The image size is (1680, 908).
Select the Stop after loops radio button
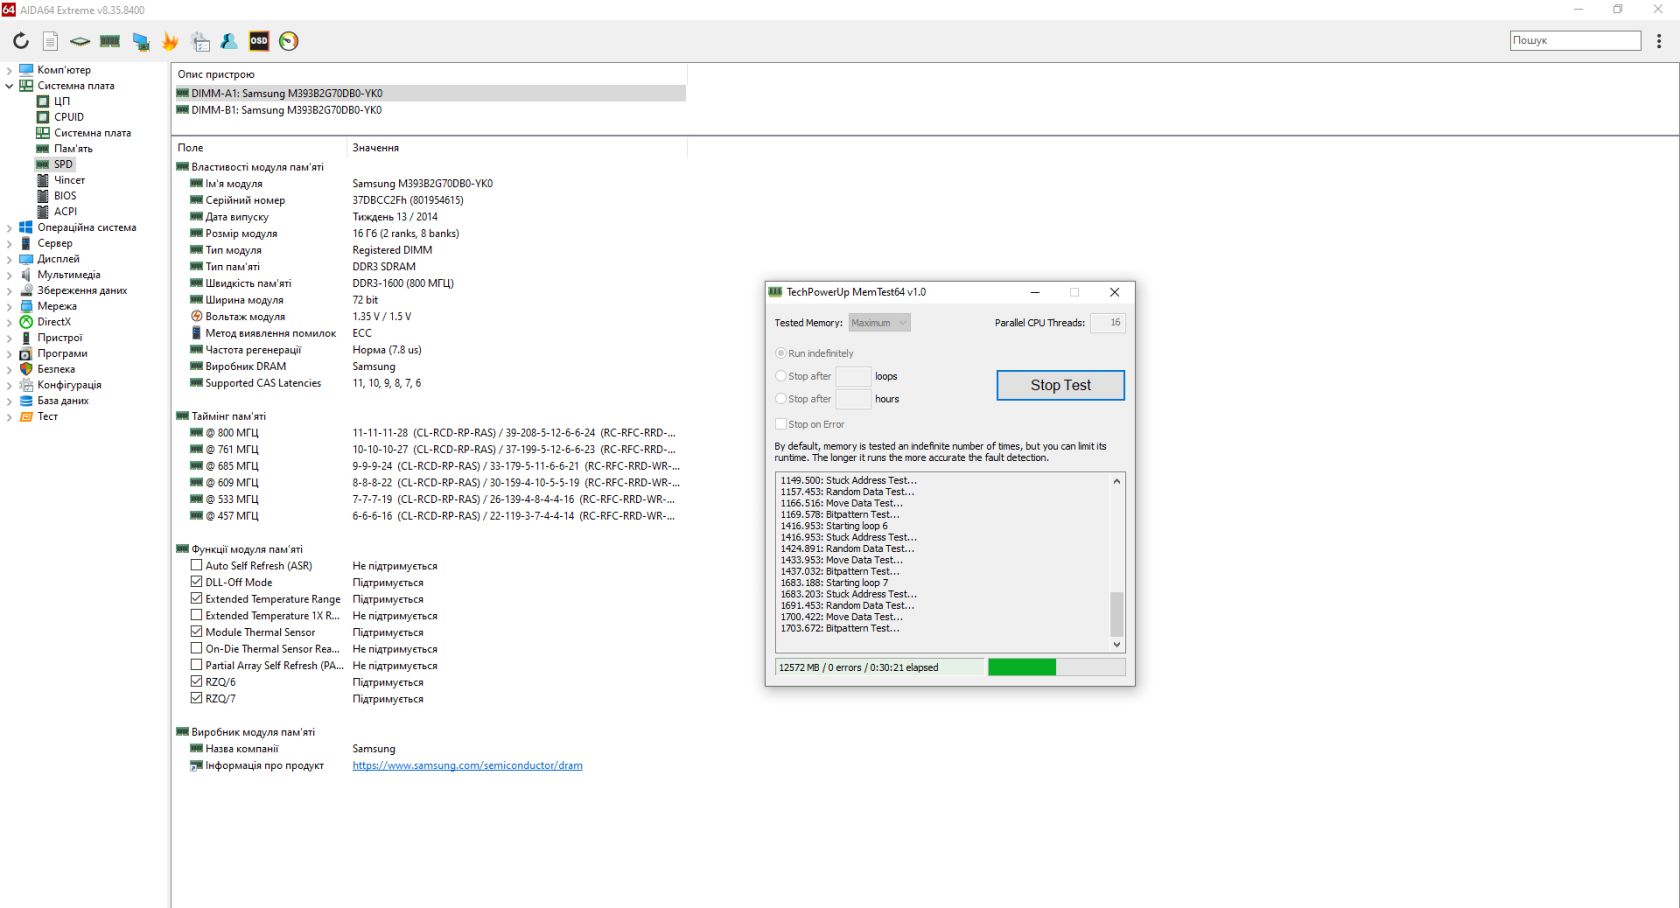coord(781,376)
